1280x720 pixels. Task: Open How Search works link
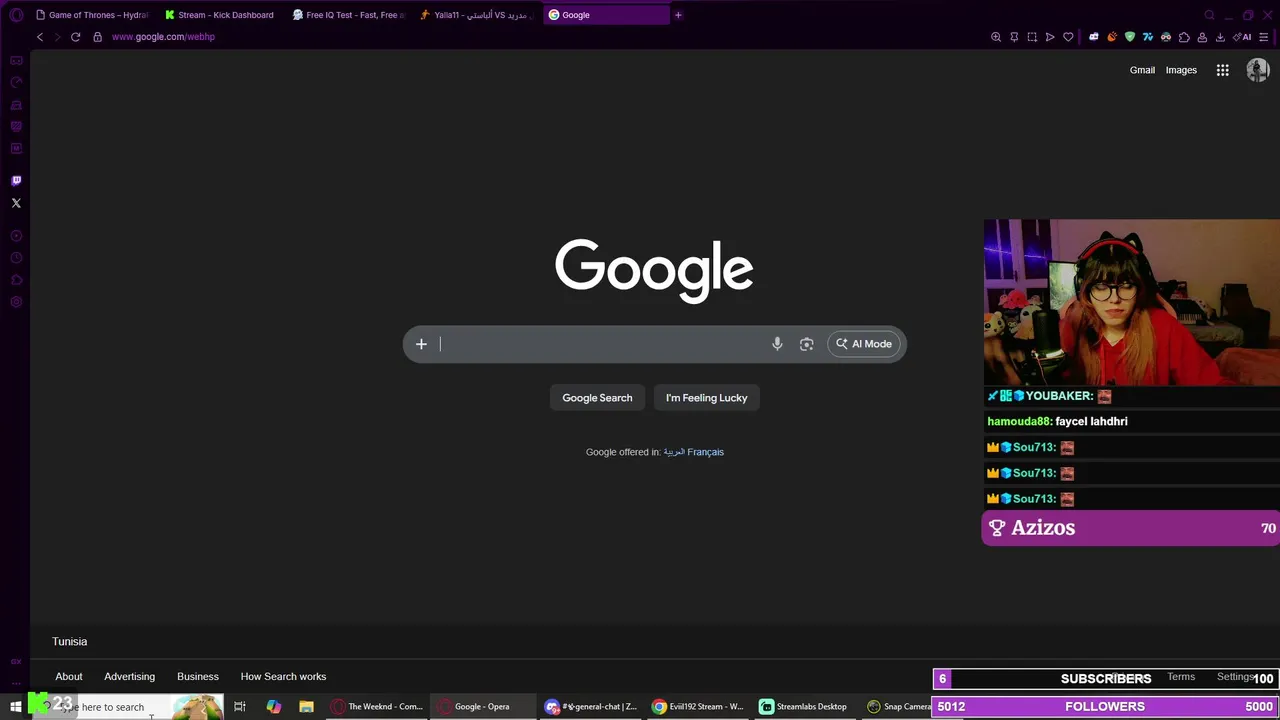(x=283, y=677)
